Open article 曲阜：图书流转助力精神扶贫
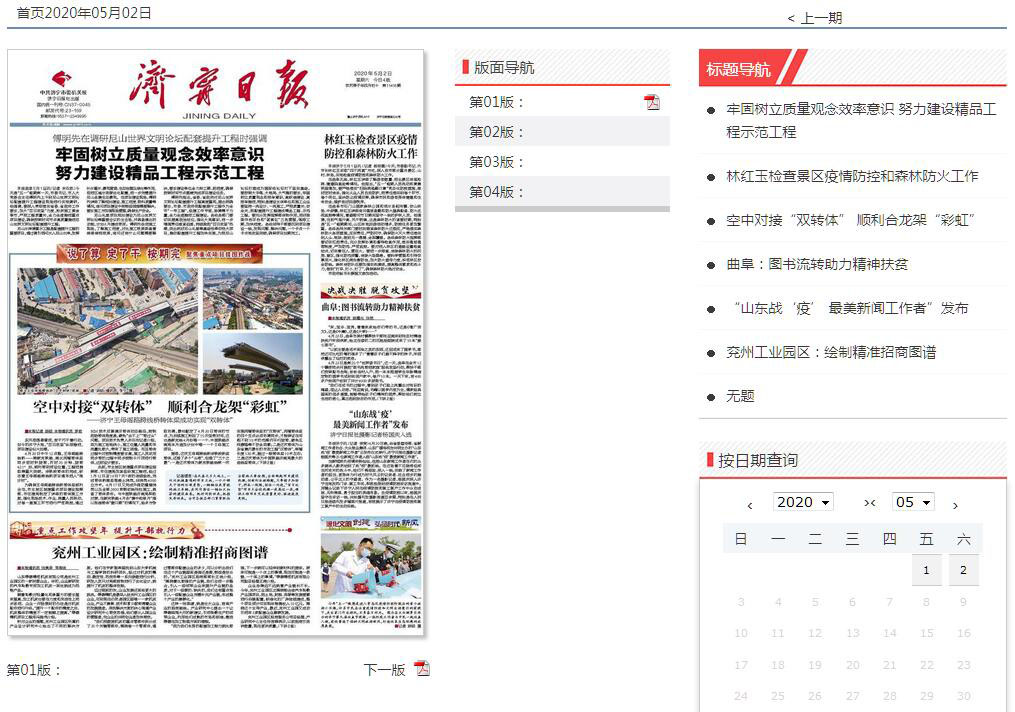Viewport: 1015px width, 712px height. [x=817, y=264]
